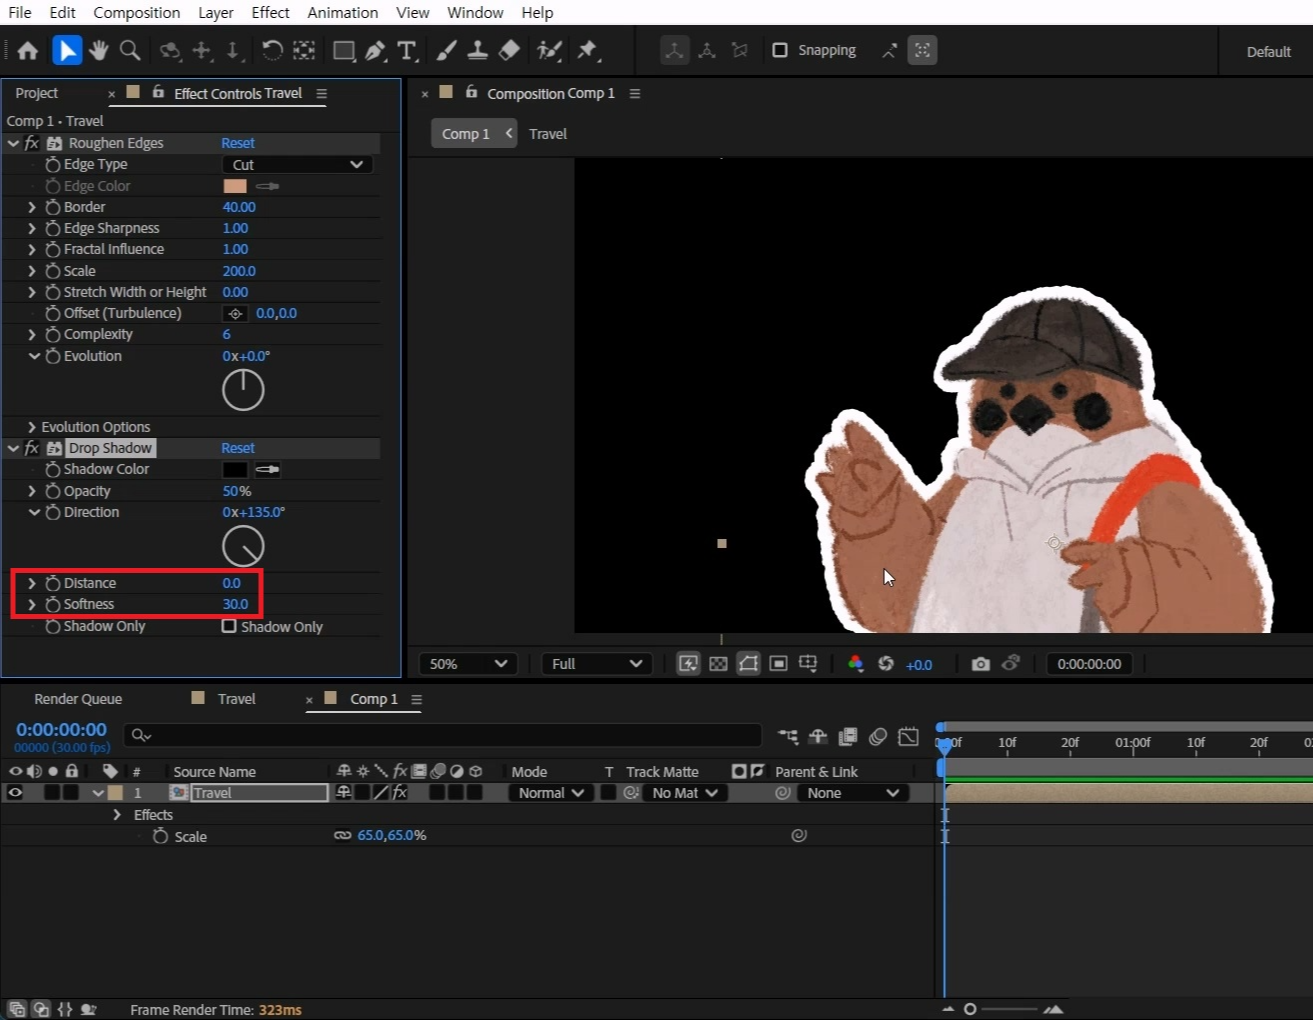Click the Edge Color swatch
1313x1020 pixels.
point(235,186)
